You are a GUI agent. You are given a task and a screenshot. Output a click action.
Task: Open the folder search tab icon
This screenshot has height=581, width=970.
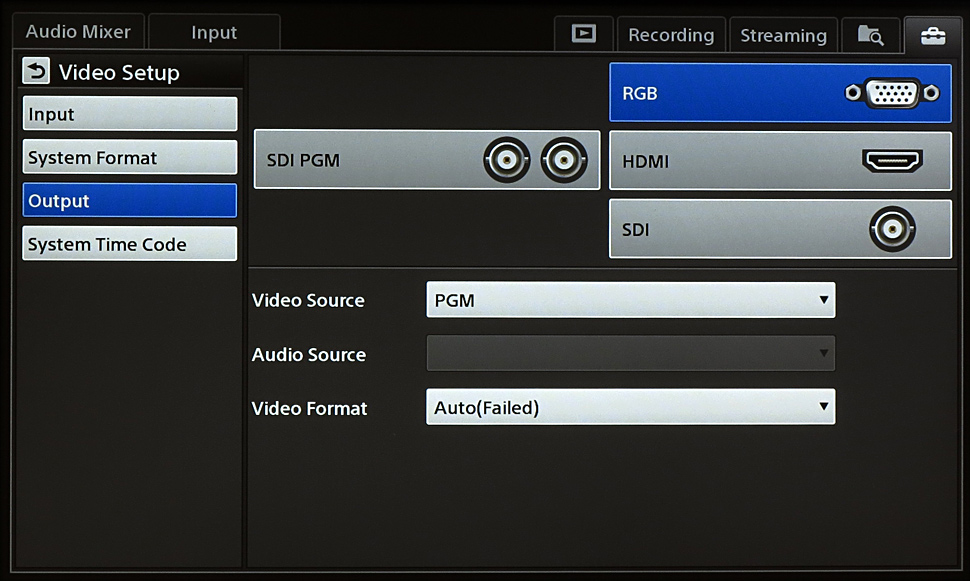click(870, 35)
